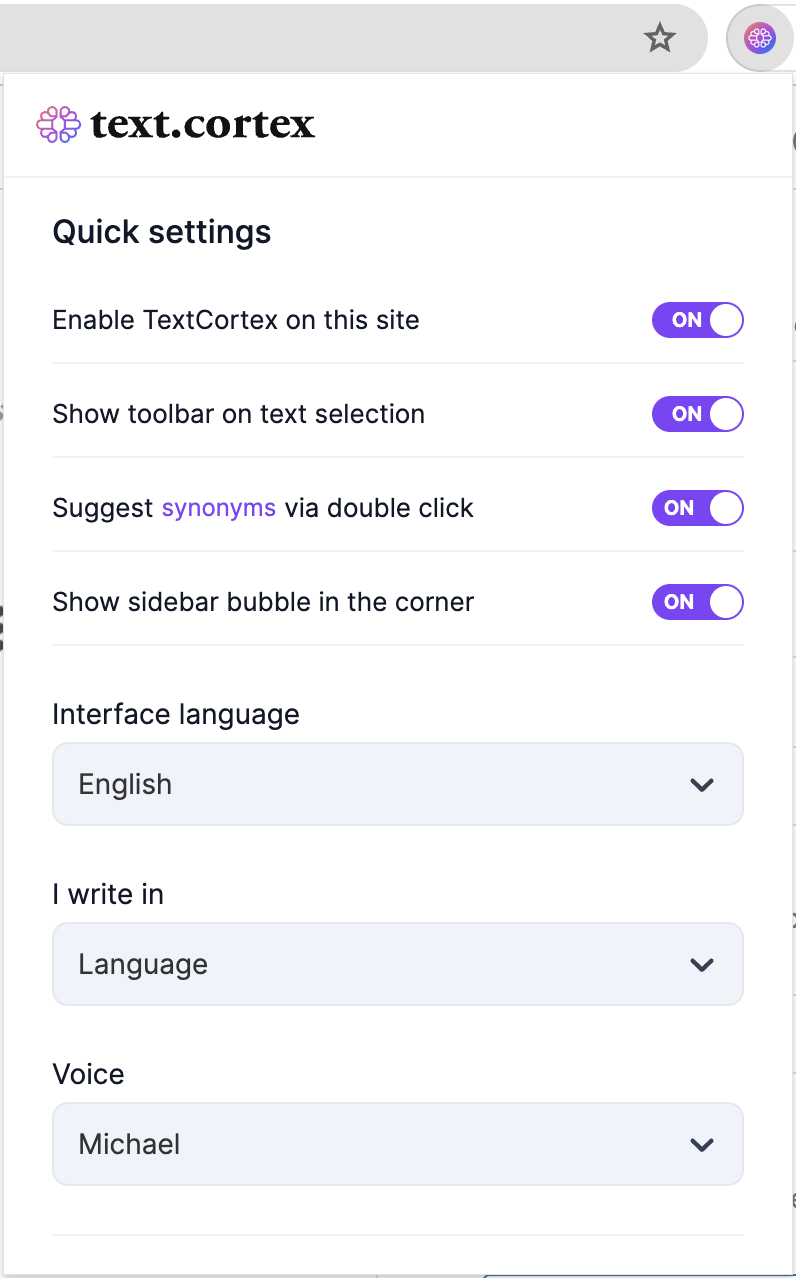Bookmark page with the star icon
This screenshot has height=1278, width=796.
click(660, 39)
